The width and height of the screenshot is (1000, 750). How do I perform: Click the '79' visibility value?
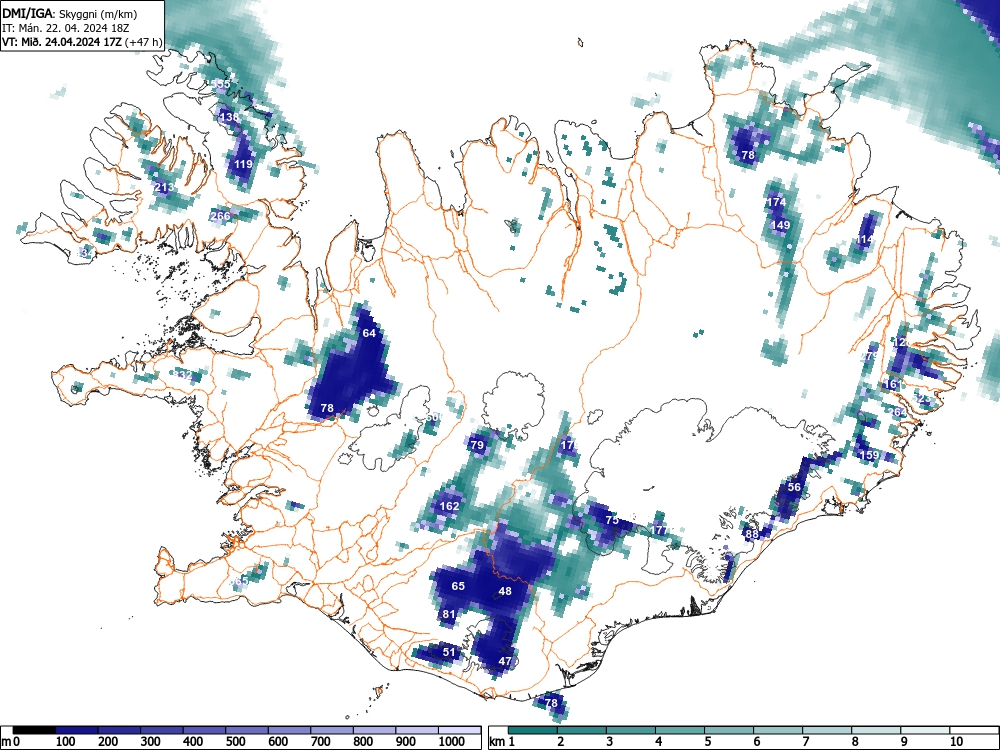point(477,445)
